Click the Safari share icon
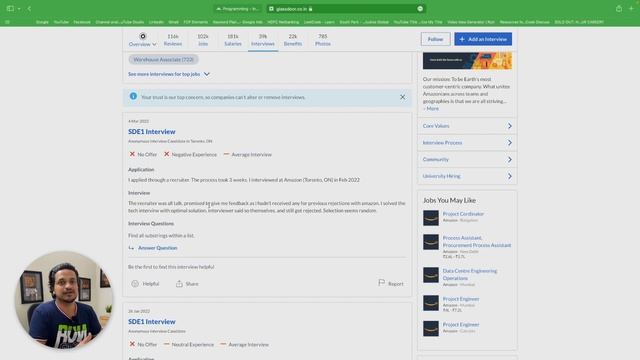Image resolution: width=640 pixels, height=360 pixels. (619, 9)
